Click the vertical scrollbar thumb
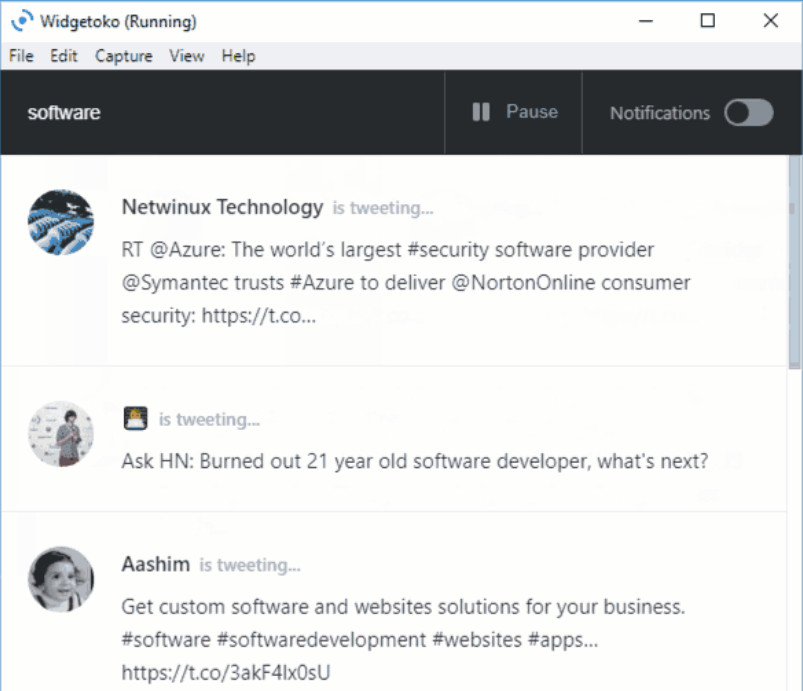Screen dimensions: 803x691 click(794, 262)
